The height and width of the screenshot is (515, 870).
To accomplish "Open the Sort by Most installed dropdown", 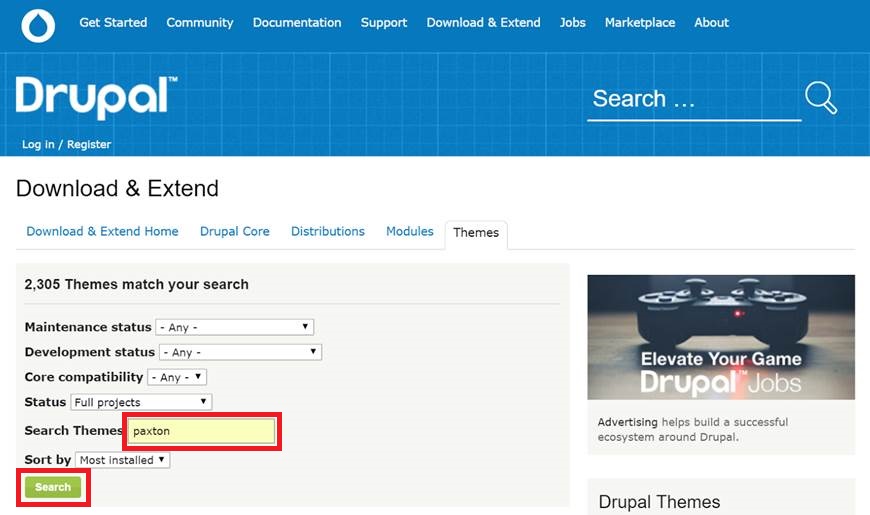I will (x=123, y=460).
